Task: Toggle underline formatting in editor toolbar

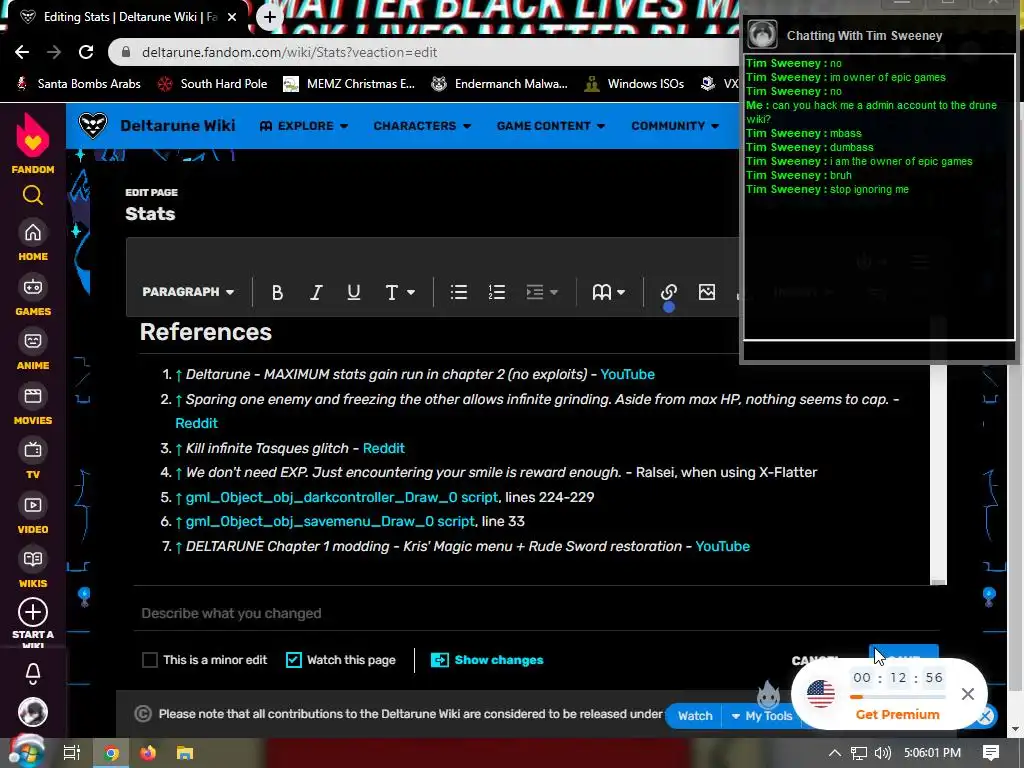Action: click(x=354, y=292)
